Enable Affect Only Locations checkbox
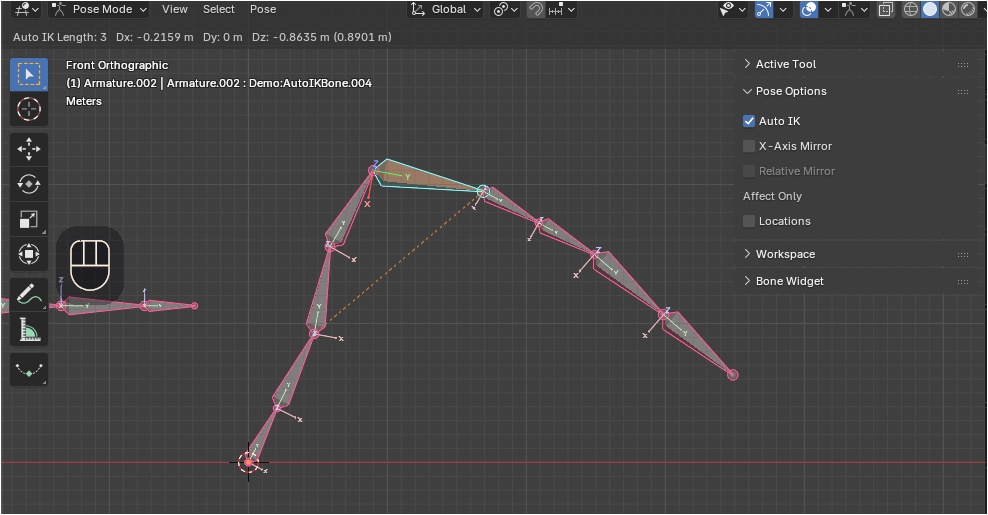988x515 pixels. 749,221
